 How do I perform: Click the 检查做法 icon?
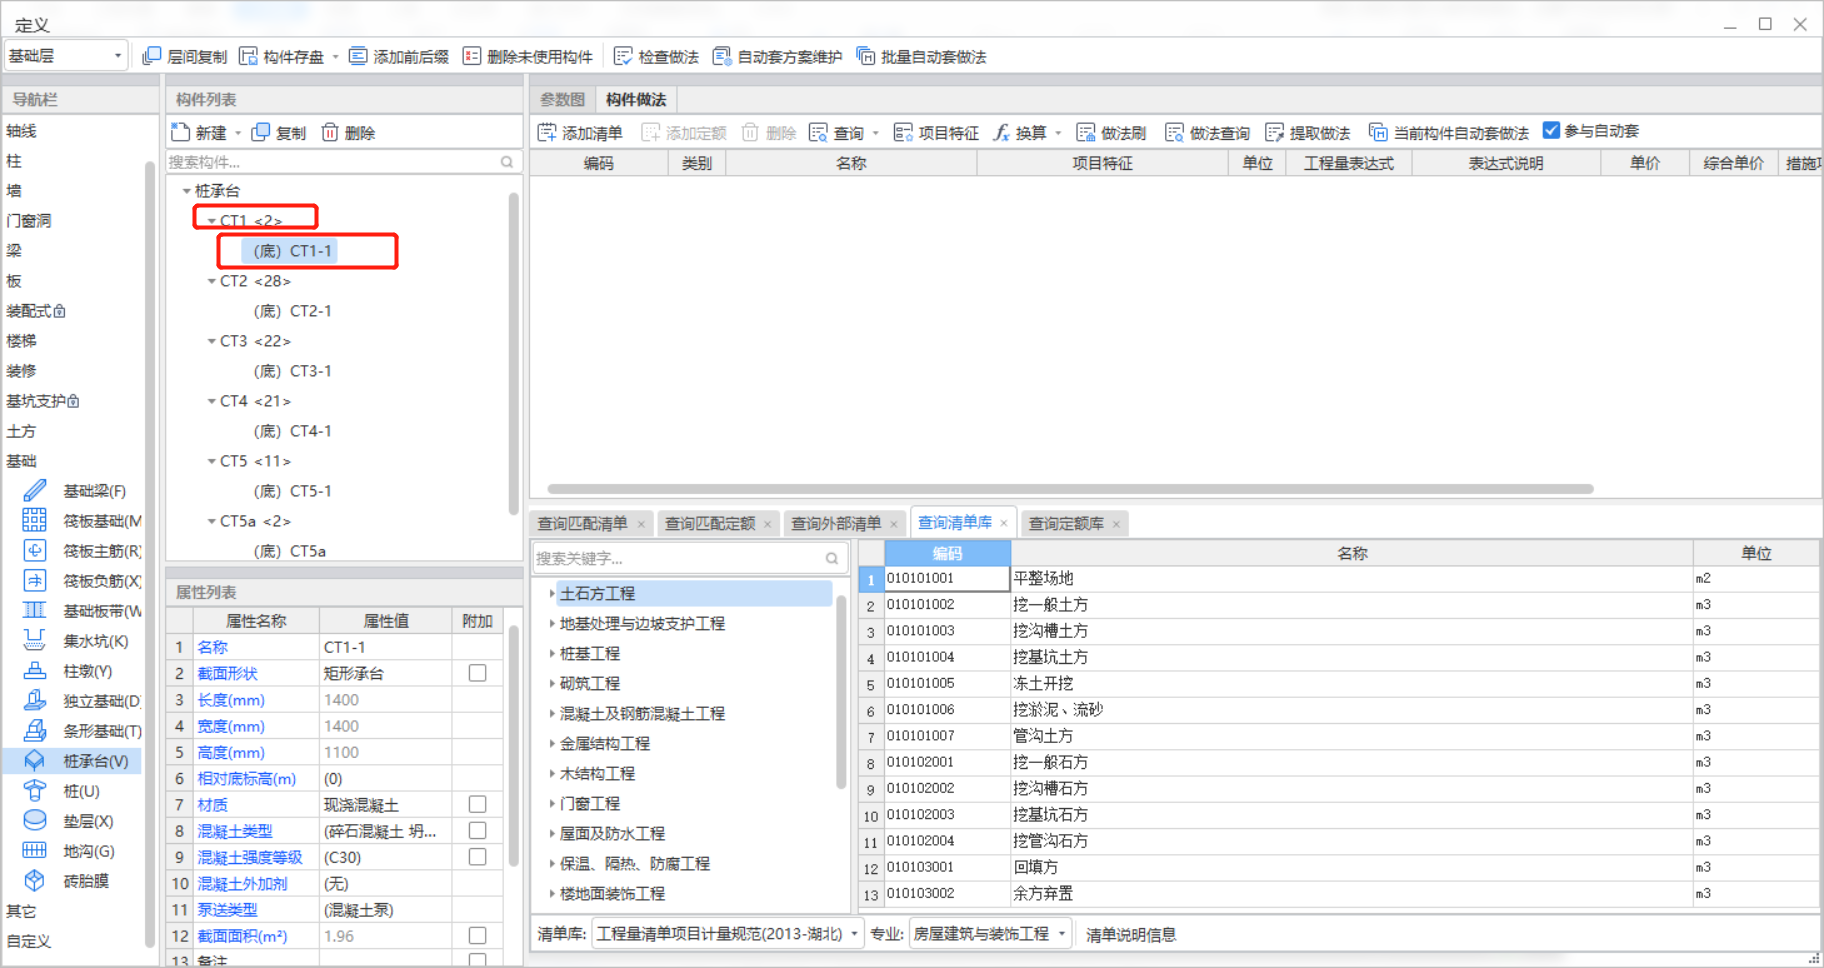[623, 56]
